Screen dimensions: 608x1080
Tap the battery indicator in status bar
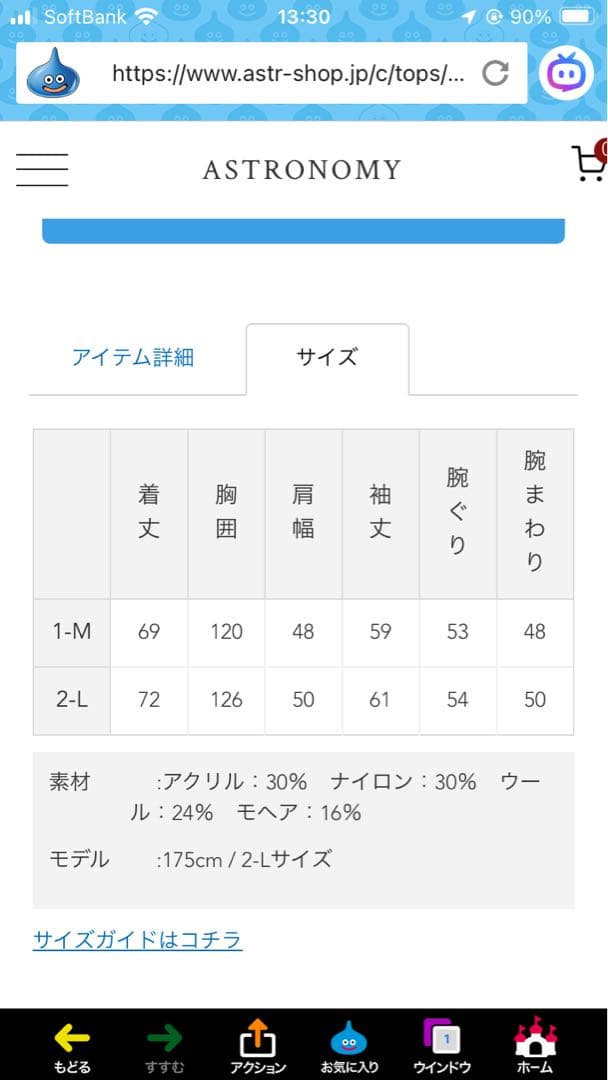point(576,17)
